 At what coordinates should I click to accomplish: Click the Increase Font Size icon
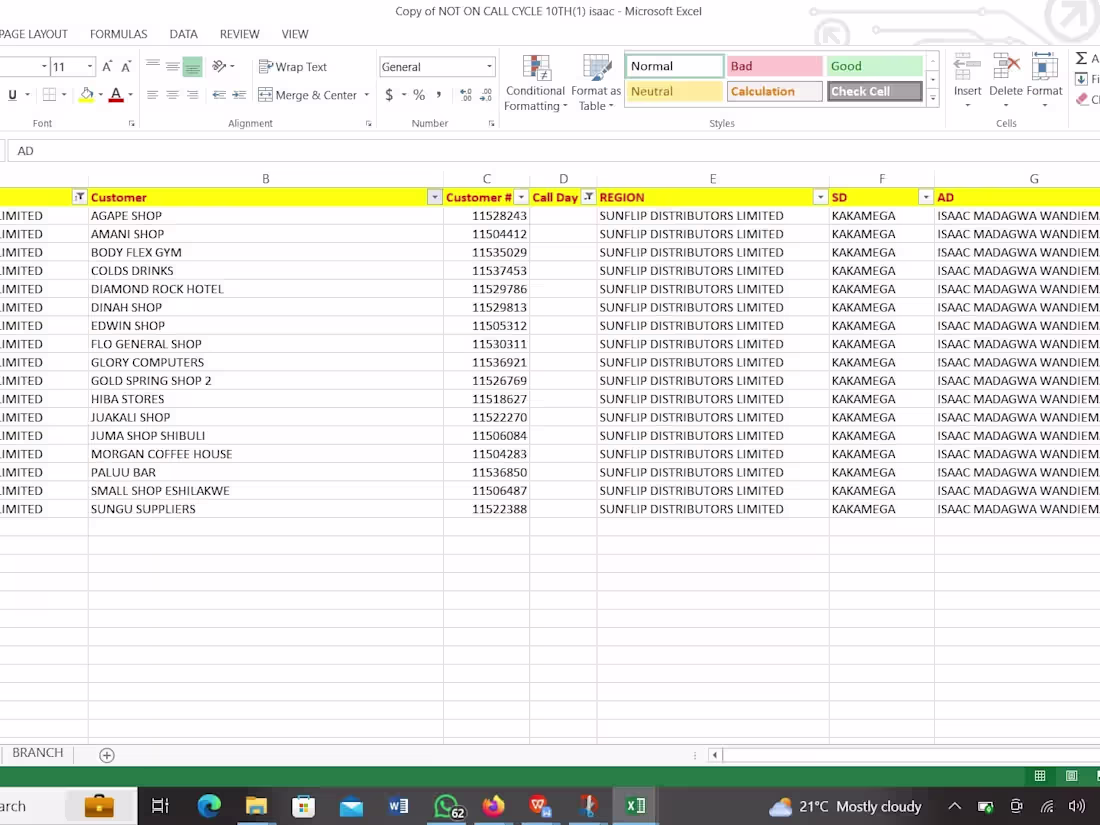pyautogui.click(x=107, y=67)
